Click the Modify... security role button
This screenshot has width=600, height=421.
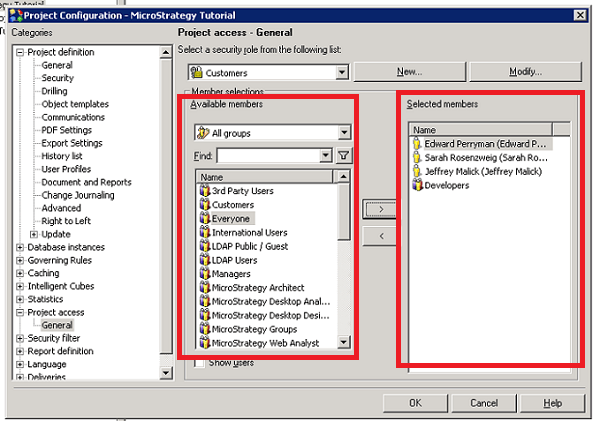pos(525,72)
